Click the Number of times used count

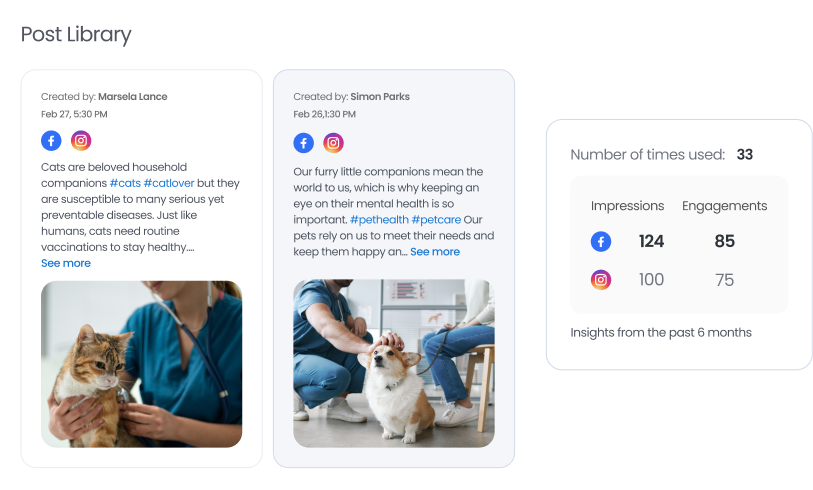pyautogui.click(x=745, y=155)
